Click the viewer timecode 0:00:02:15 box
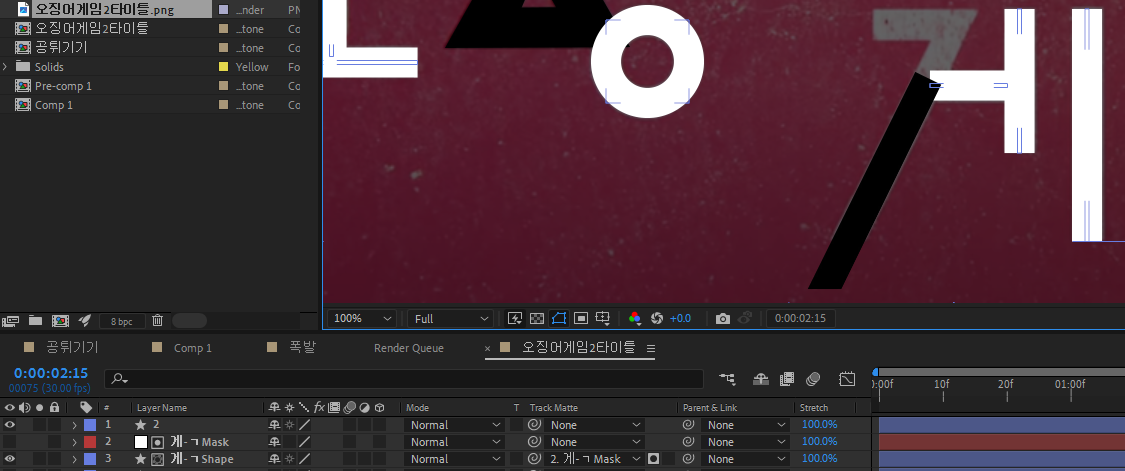 point(800,318)
